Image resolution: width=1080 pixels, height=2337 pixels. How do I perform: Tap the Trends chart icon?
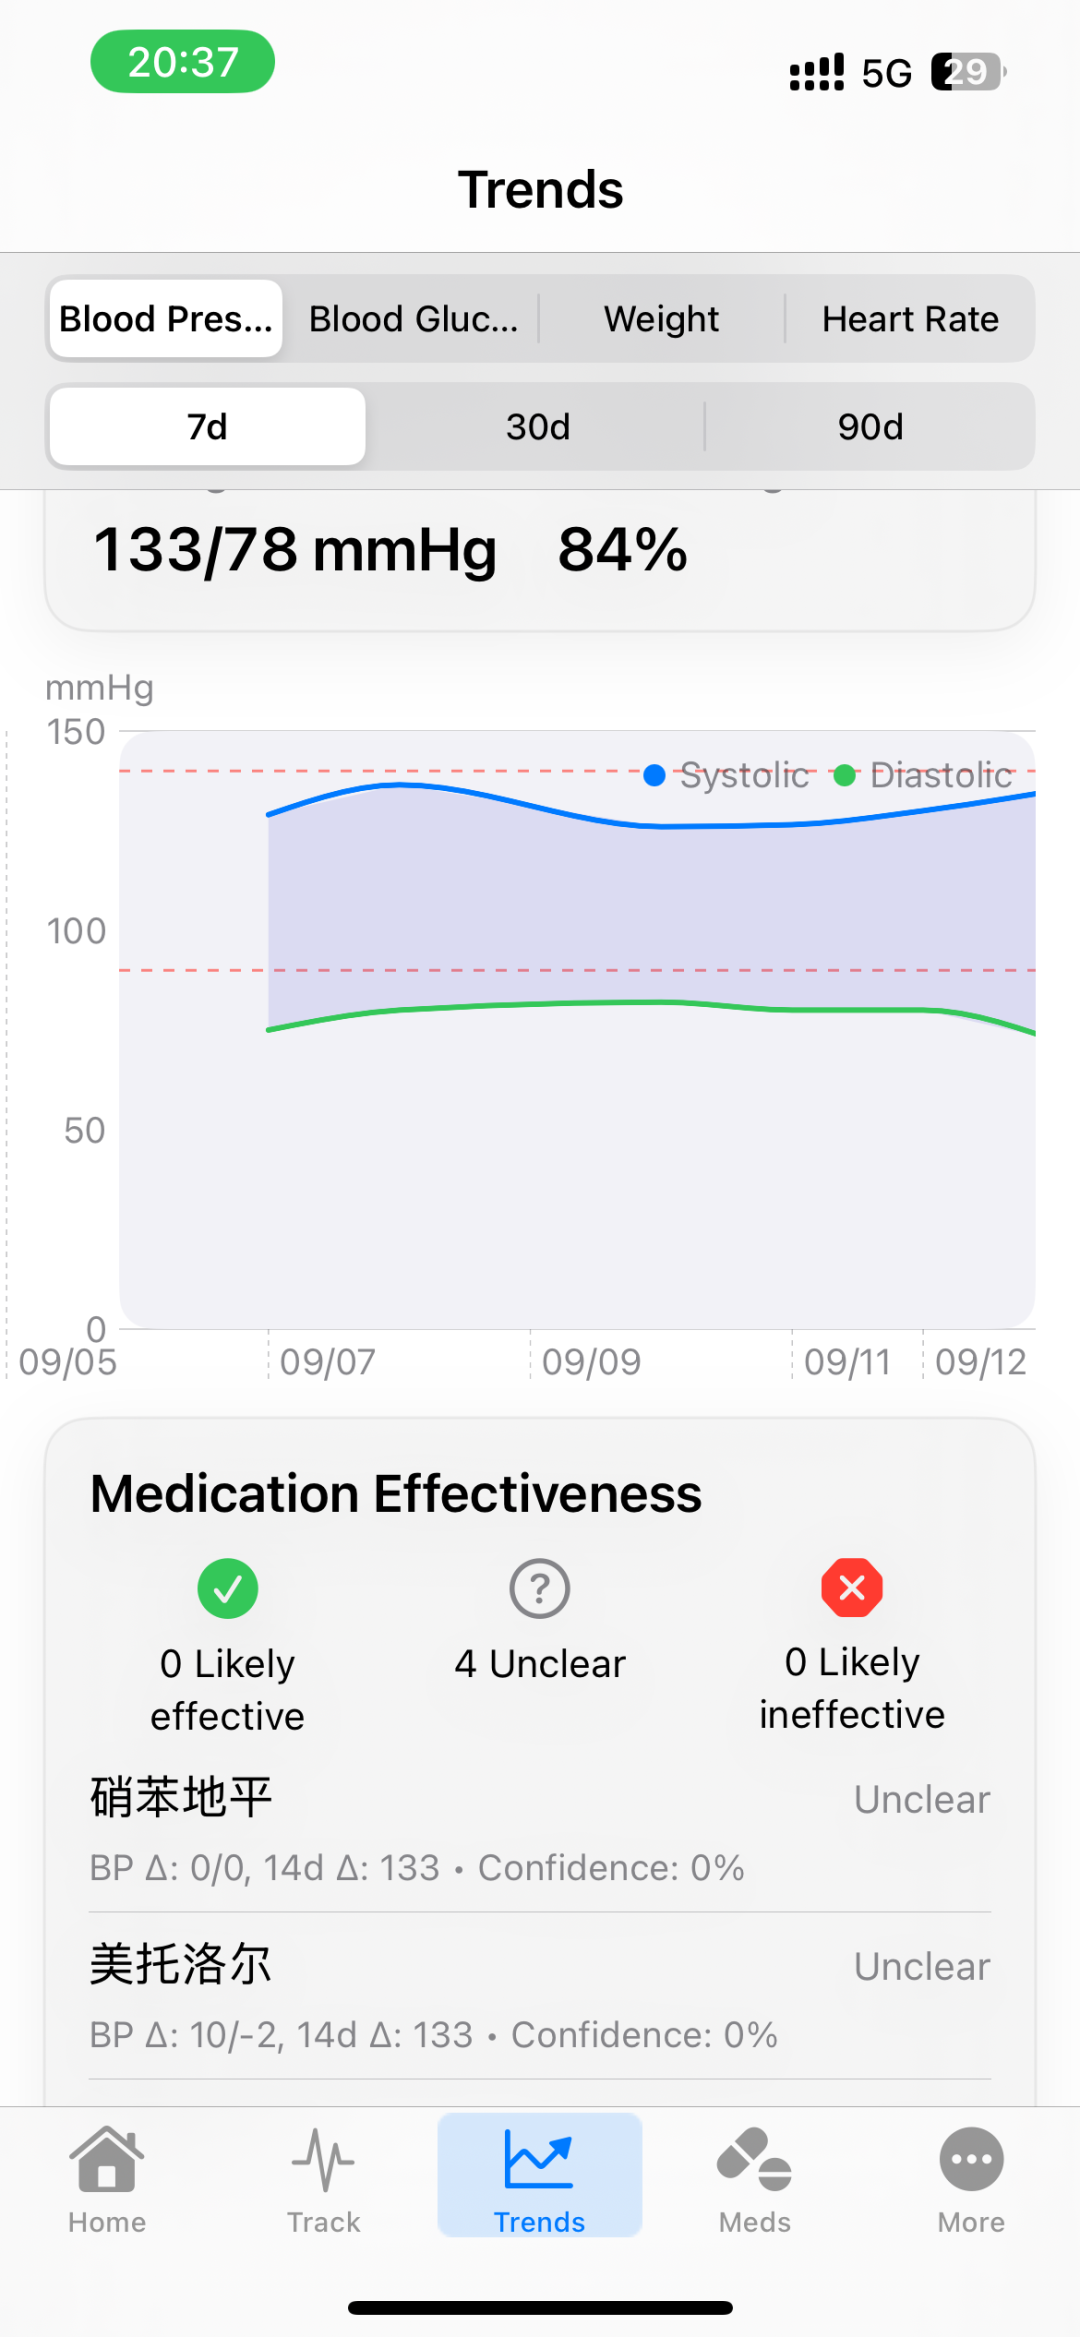coord(539,2160)
